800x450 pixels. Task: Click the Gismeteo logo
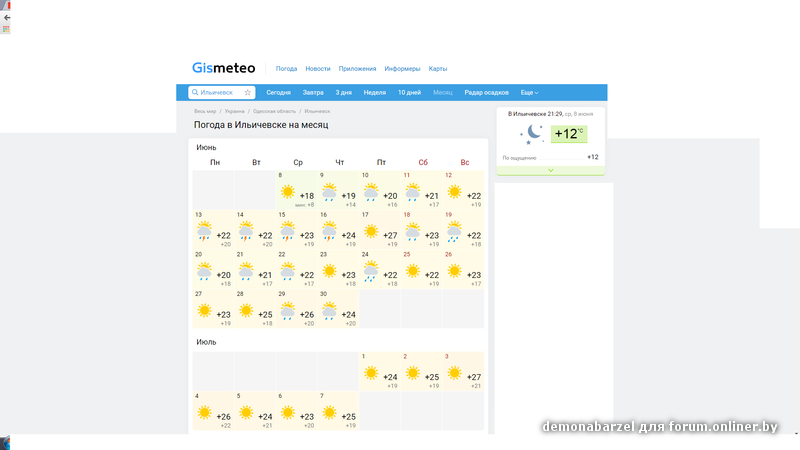click(x=223, y=68)
